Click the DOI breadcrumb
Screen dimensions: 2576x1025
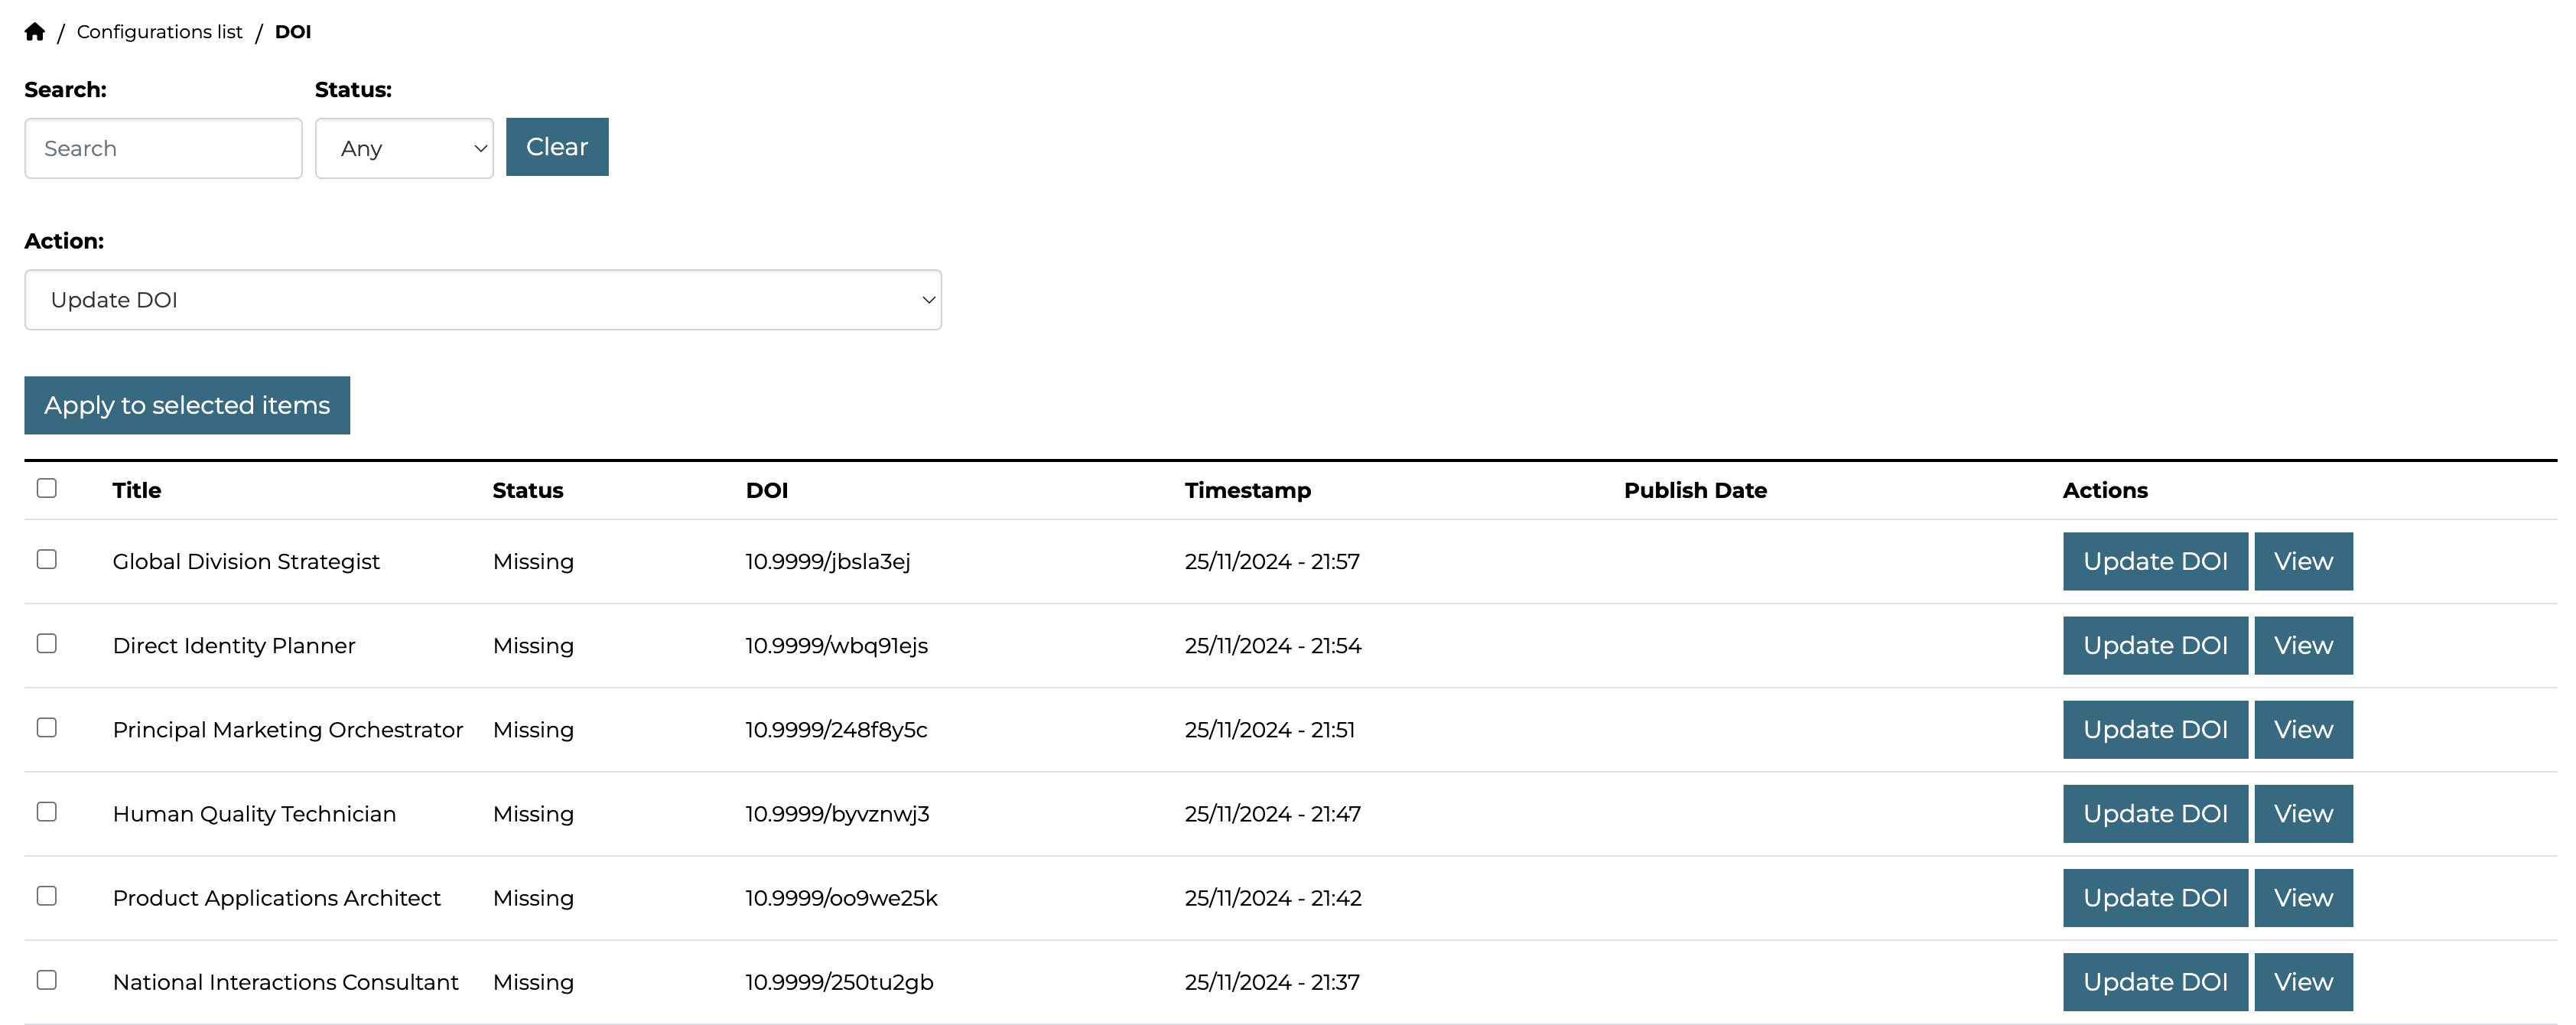click(293, 32)
